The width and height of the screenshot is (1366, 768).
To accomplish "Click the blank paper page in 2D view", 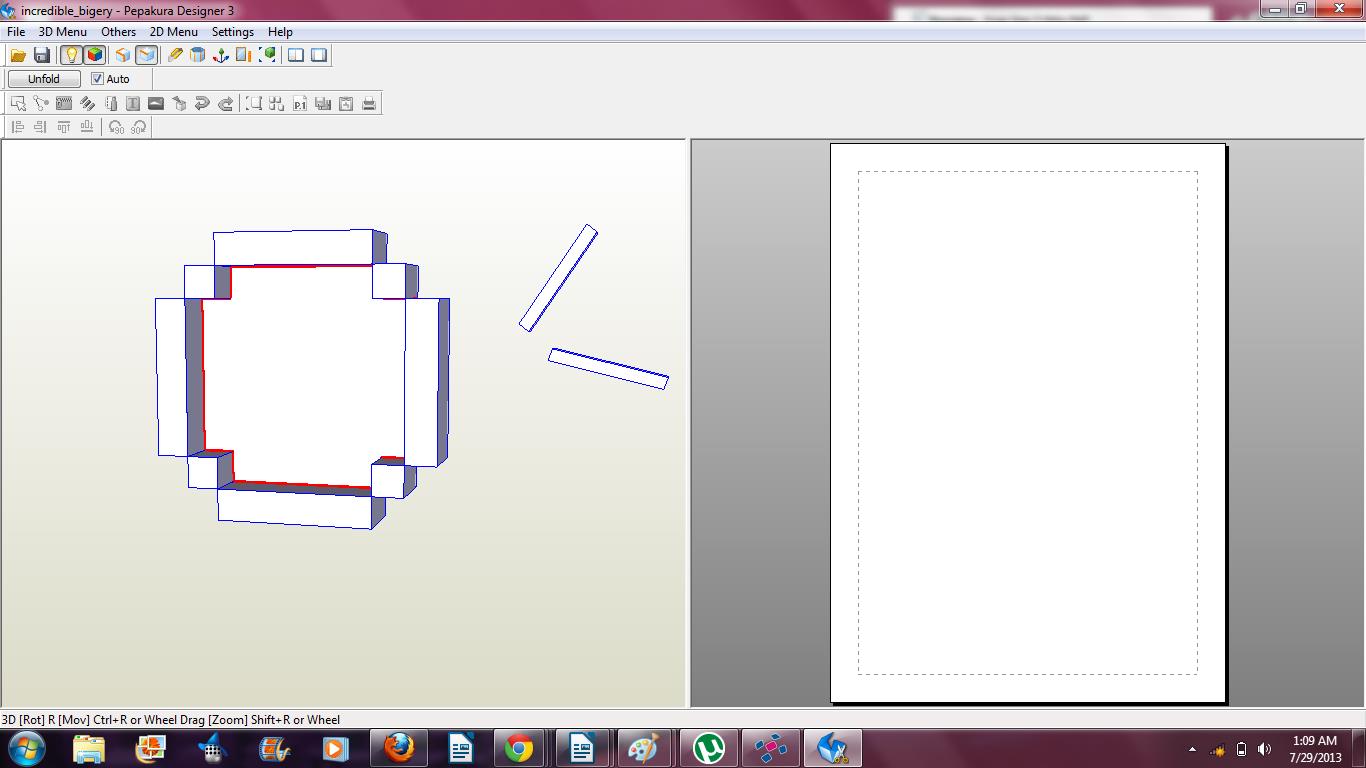I will point(1028,423).
